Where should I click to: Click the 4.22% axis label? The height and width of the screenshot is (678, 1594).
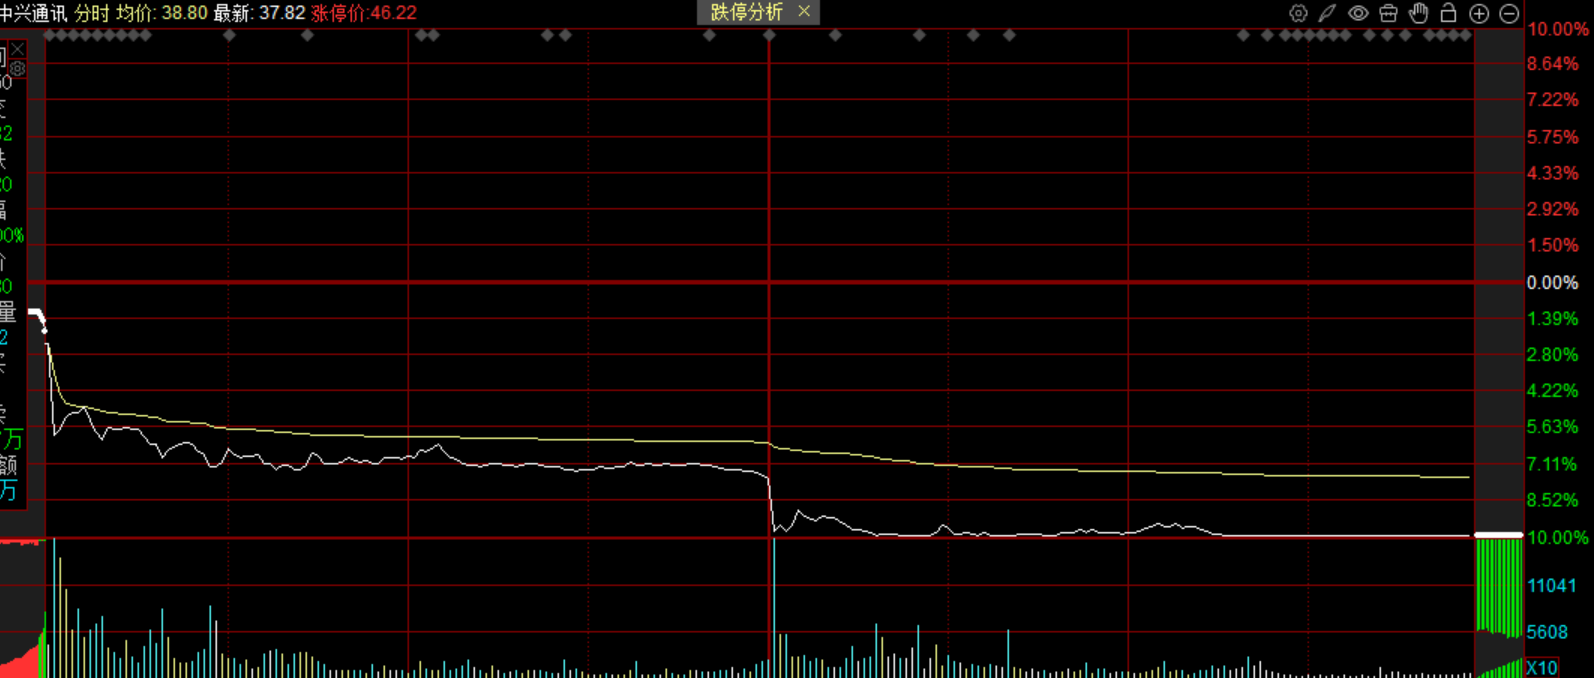(1552, 391)
